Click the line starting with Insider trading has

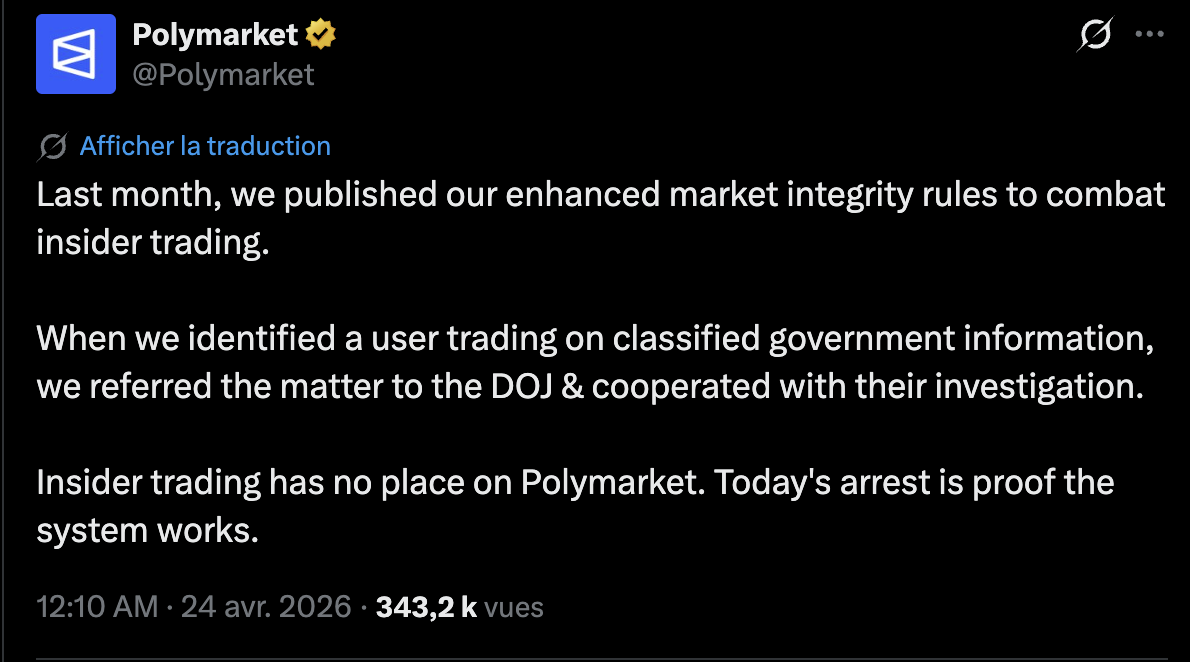(x=575, y=483)
